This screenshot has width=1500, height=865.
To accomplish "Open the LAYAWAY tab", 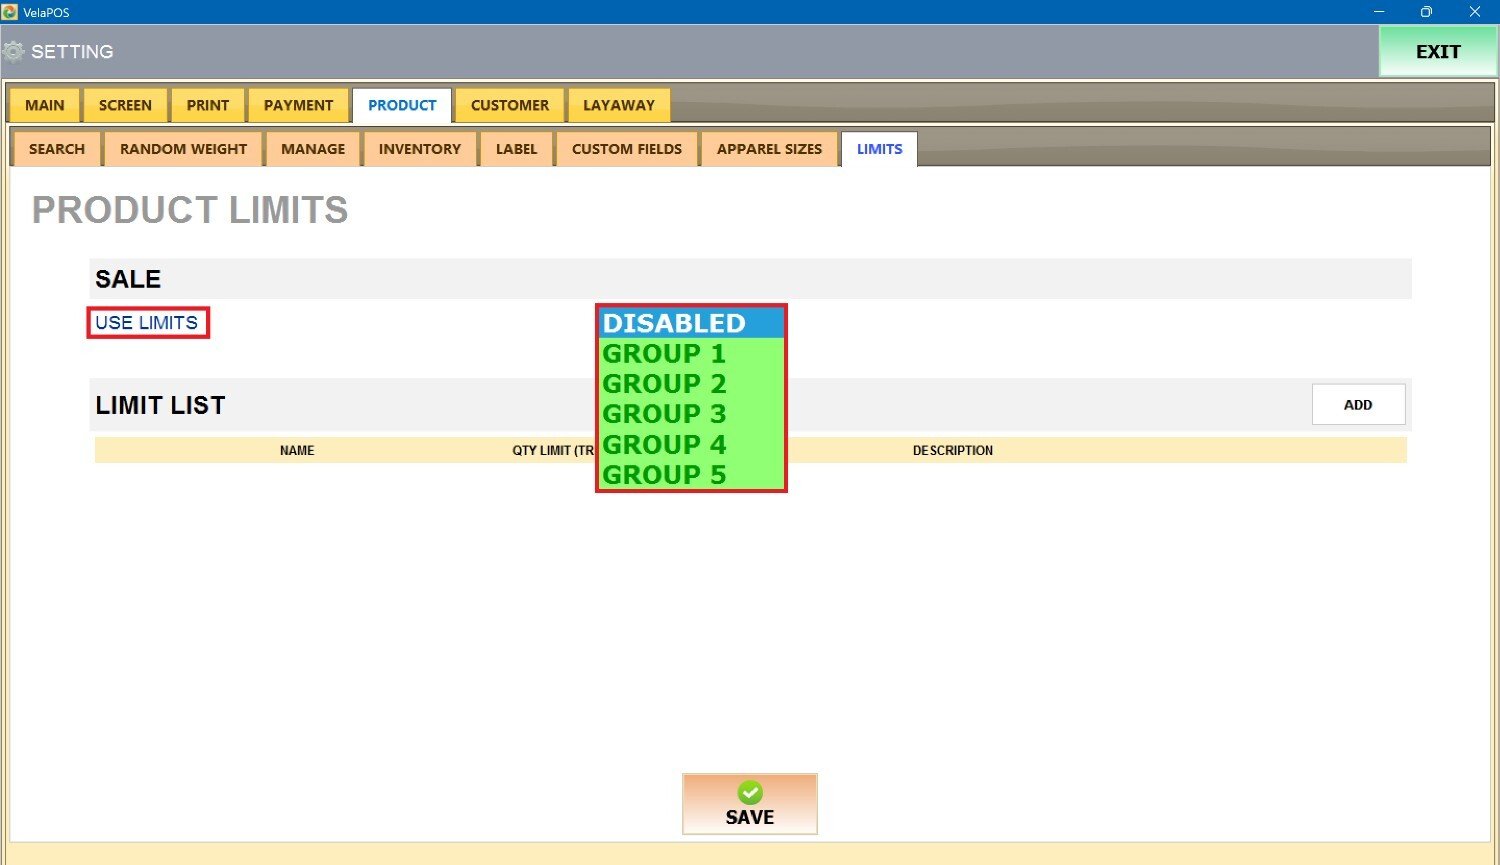I will coord(619,105).
